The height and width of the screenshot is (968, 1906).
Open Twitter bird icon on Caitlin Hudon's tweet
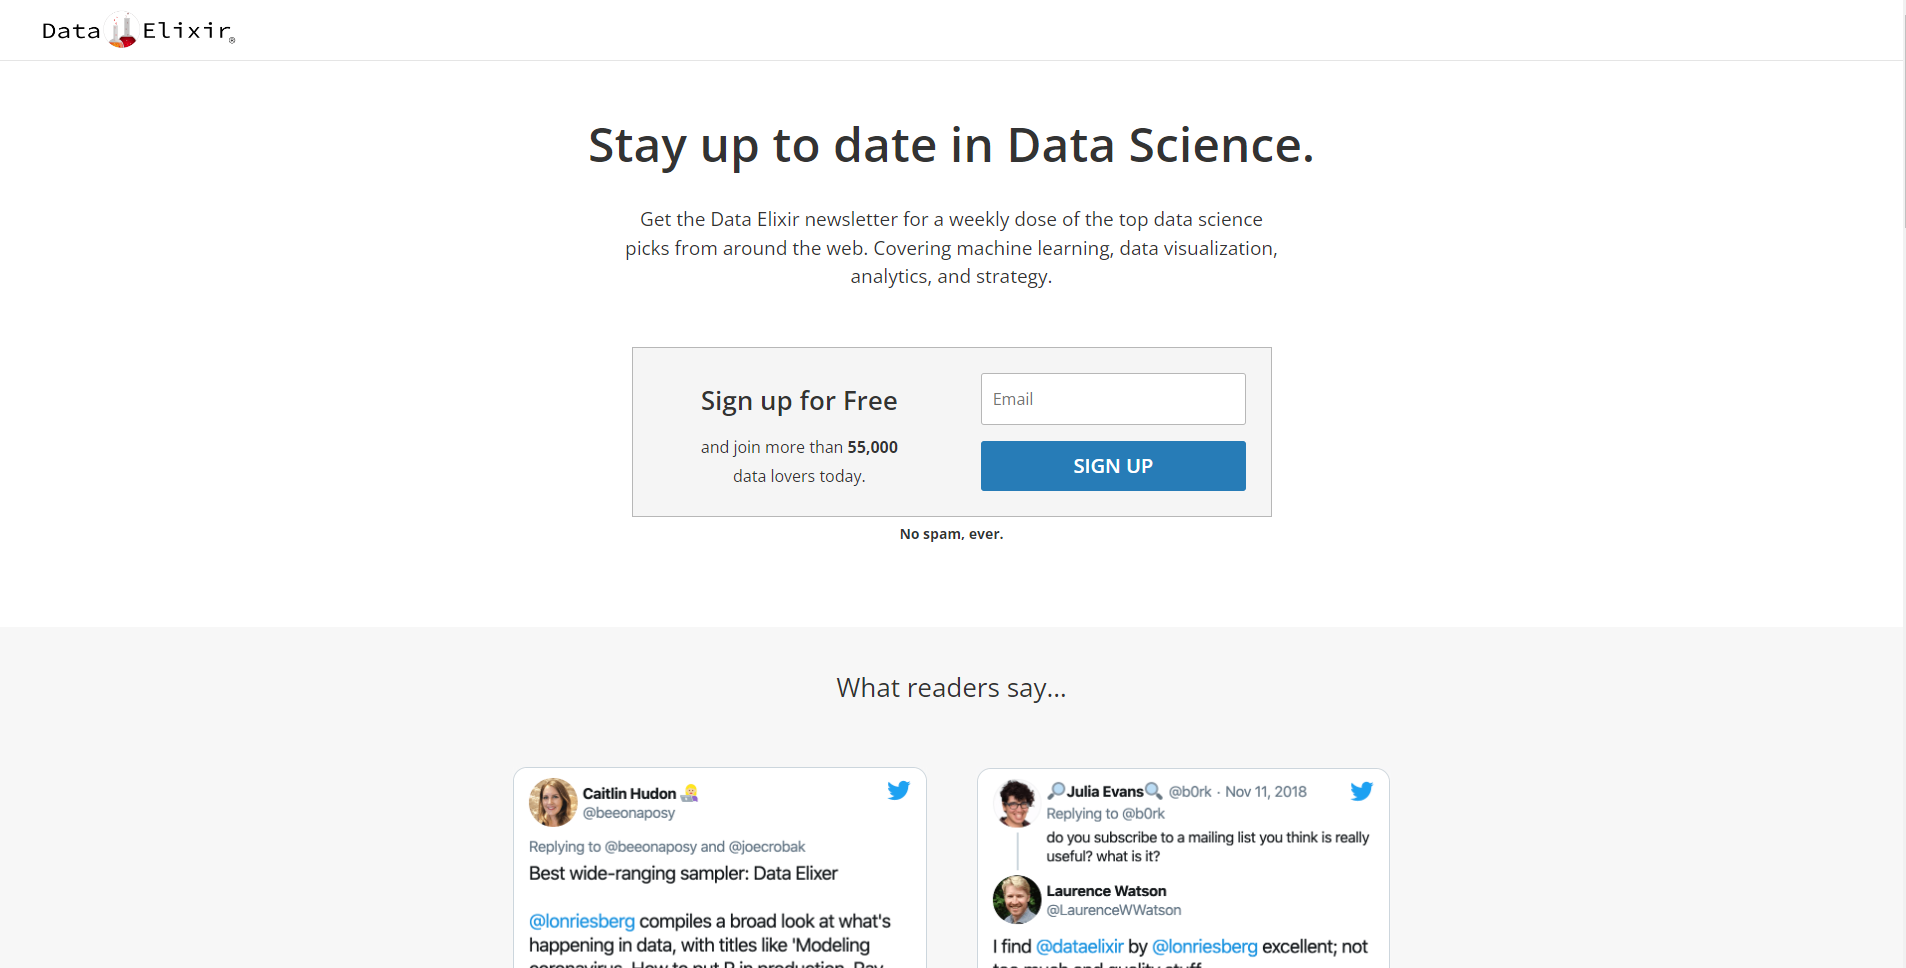pos(899,790)
